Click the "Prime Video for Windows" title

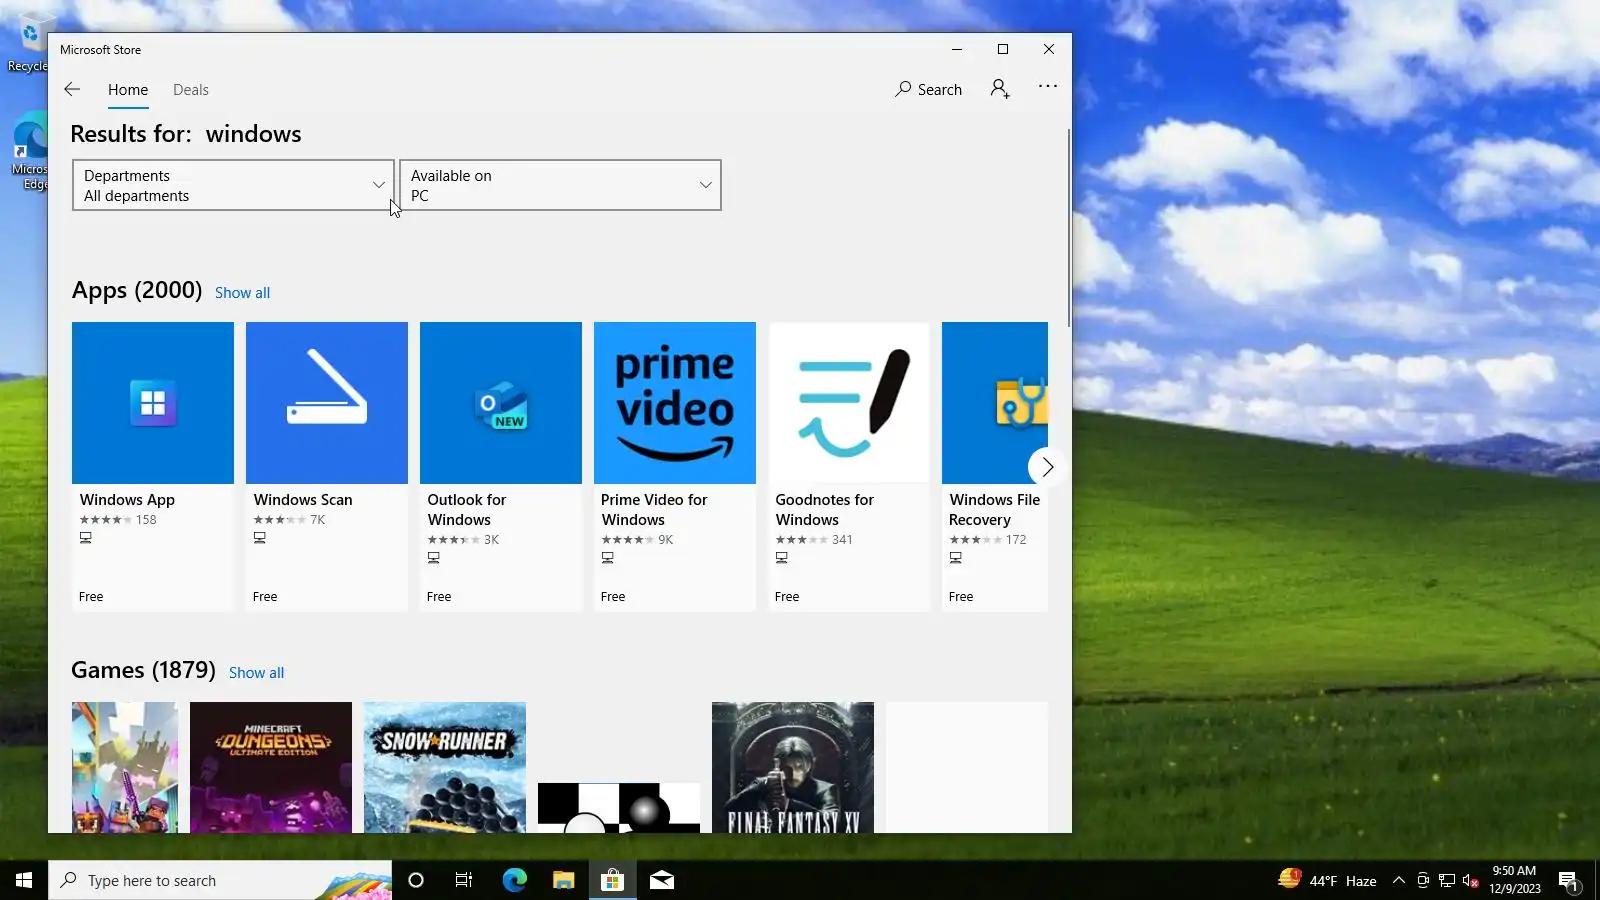[654, 510]
